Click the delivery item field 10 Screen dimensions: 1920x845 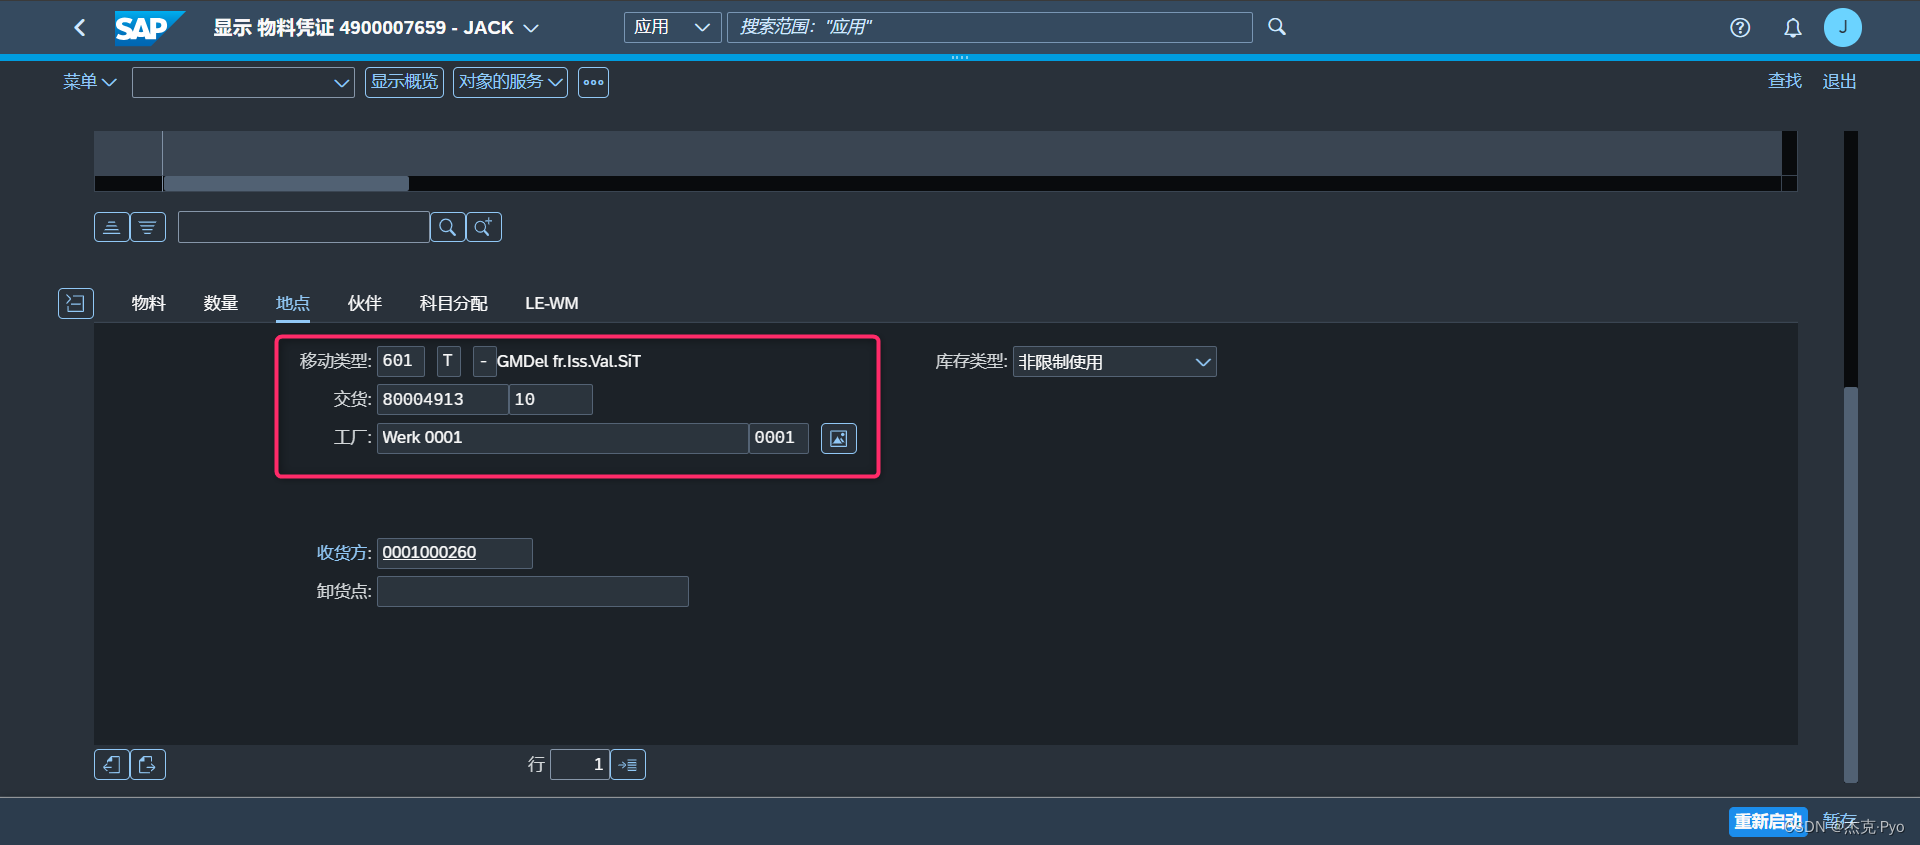[550, 399]
